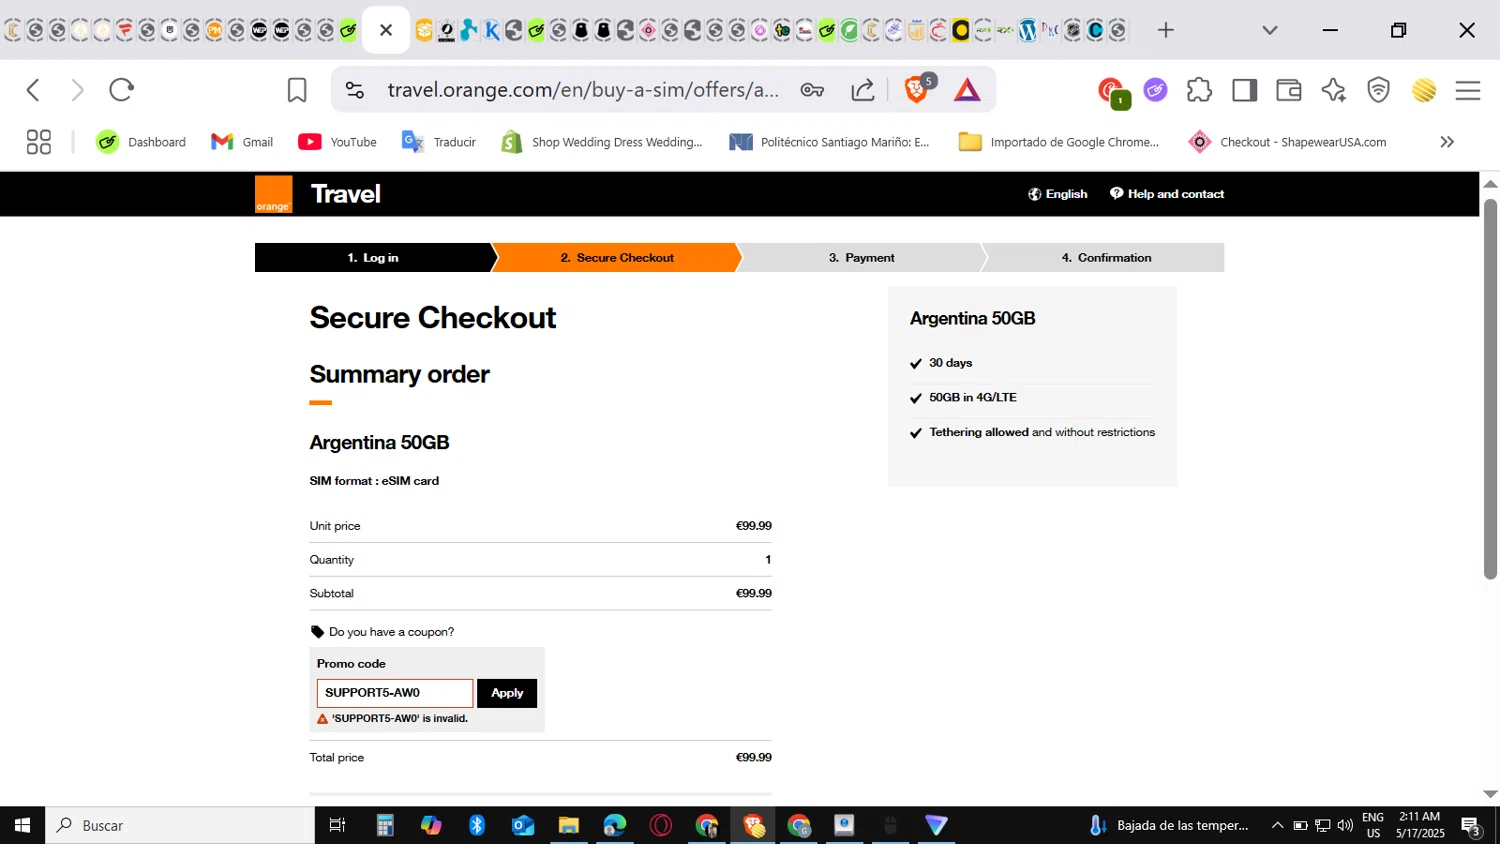
Task: Open the tab search dropdown arrow
Action: (x=1270, y=30)
